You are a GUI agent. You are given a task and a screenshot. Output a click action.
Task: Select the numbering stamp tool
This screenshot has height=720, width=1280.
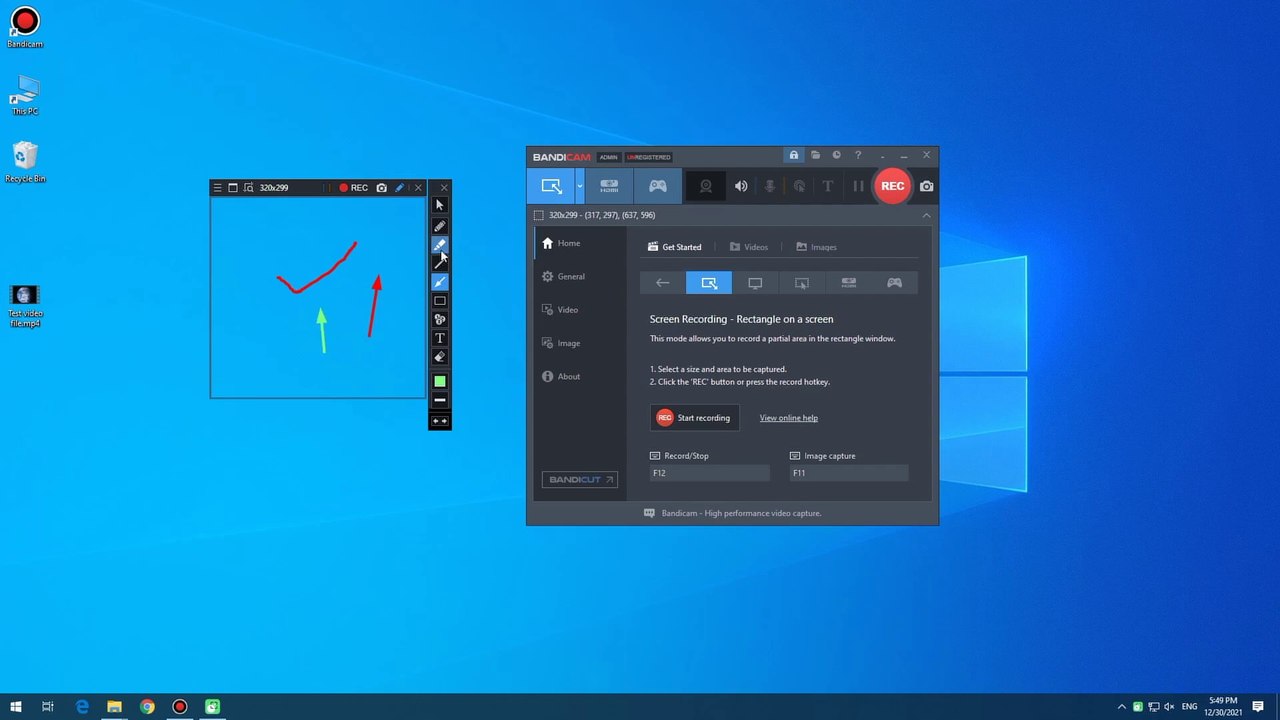pyautogui.click(x=439, y=320)
